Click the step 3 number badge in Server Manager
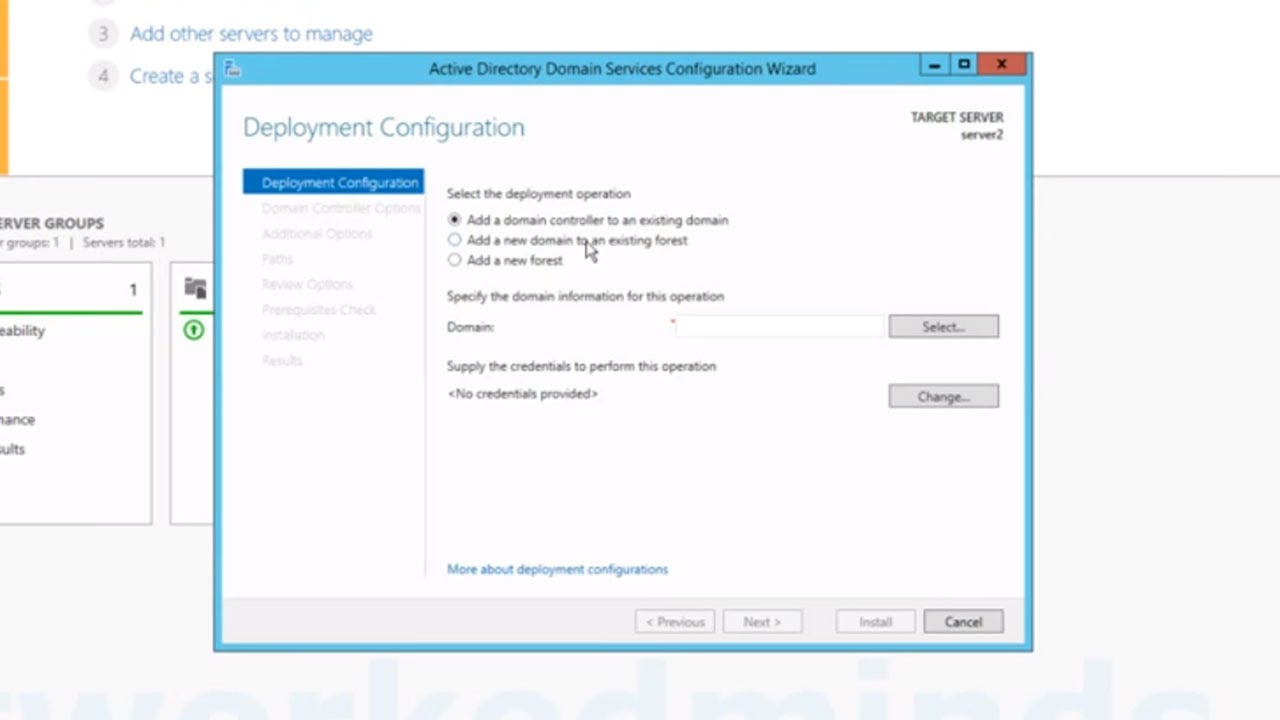This screenshot has width=1280, height=720. click(103, 34)
